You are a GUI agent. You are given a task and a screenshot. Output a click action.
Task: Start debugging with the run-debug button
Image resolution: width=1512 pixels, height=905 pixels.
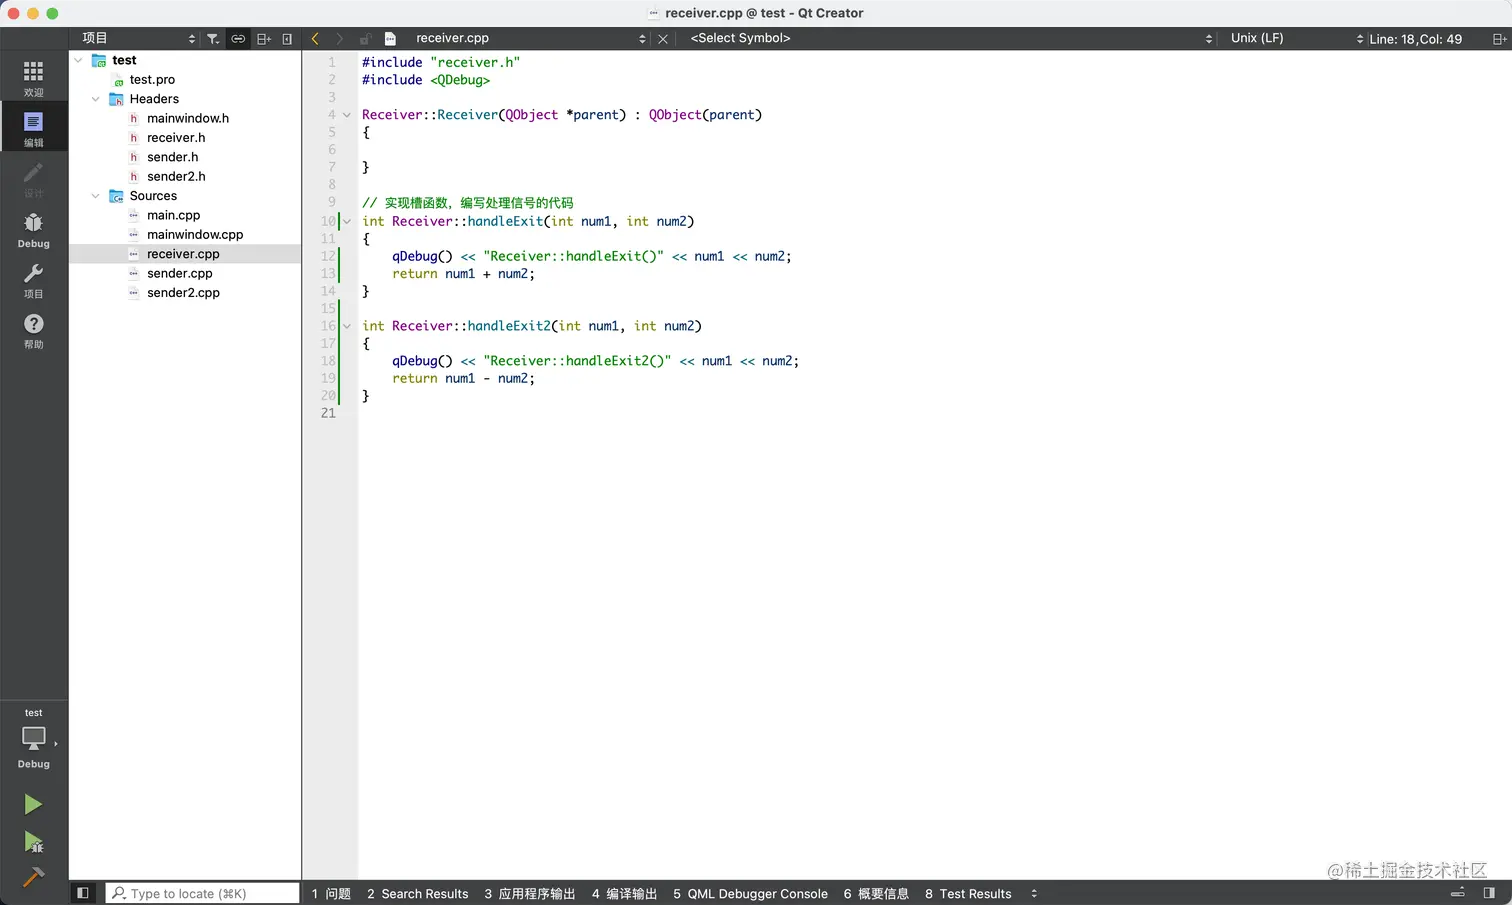[x=33, y=842]
